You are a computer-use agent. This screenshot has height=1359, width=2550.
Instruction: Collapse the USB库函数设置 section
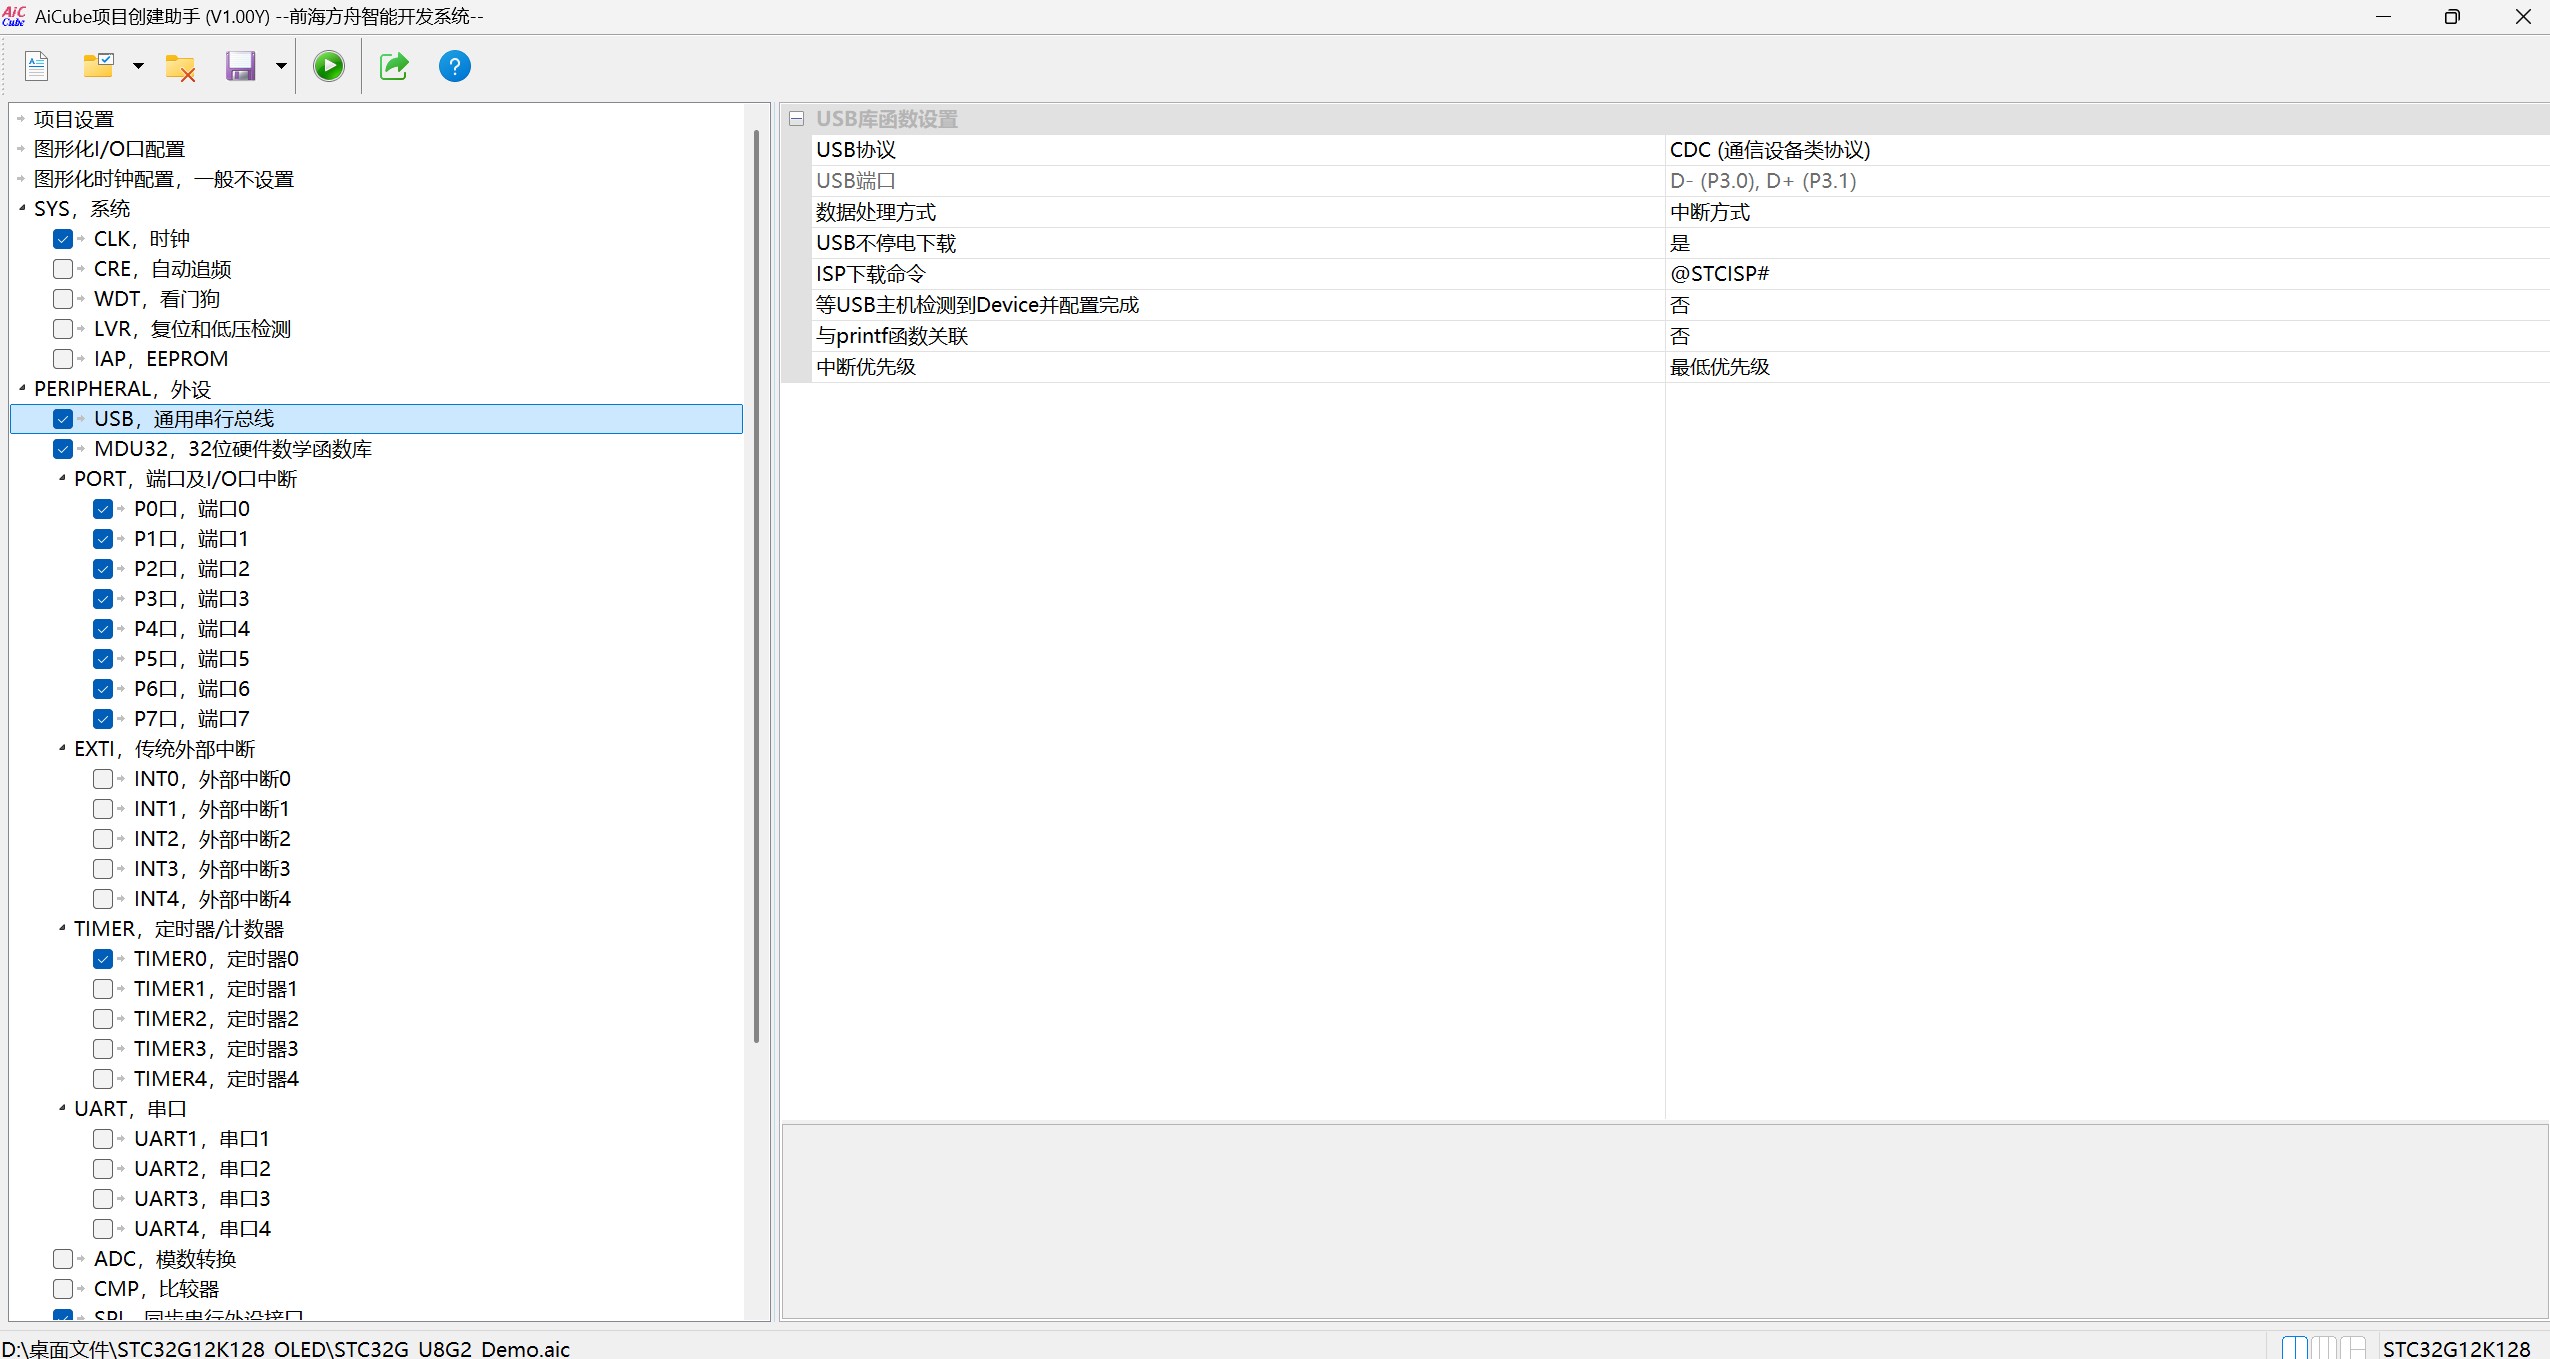click(x=797, y=119)
